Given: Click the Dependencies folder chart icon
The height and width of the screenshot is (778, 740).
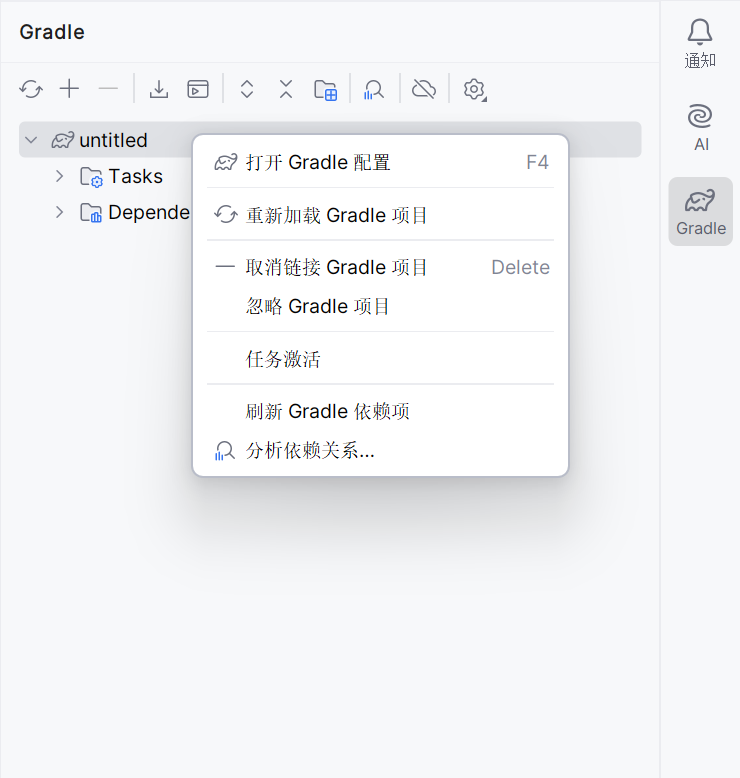Looking at the screenshot, I should [x=91, y=213].
